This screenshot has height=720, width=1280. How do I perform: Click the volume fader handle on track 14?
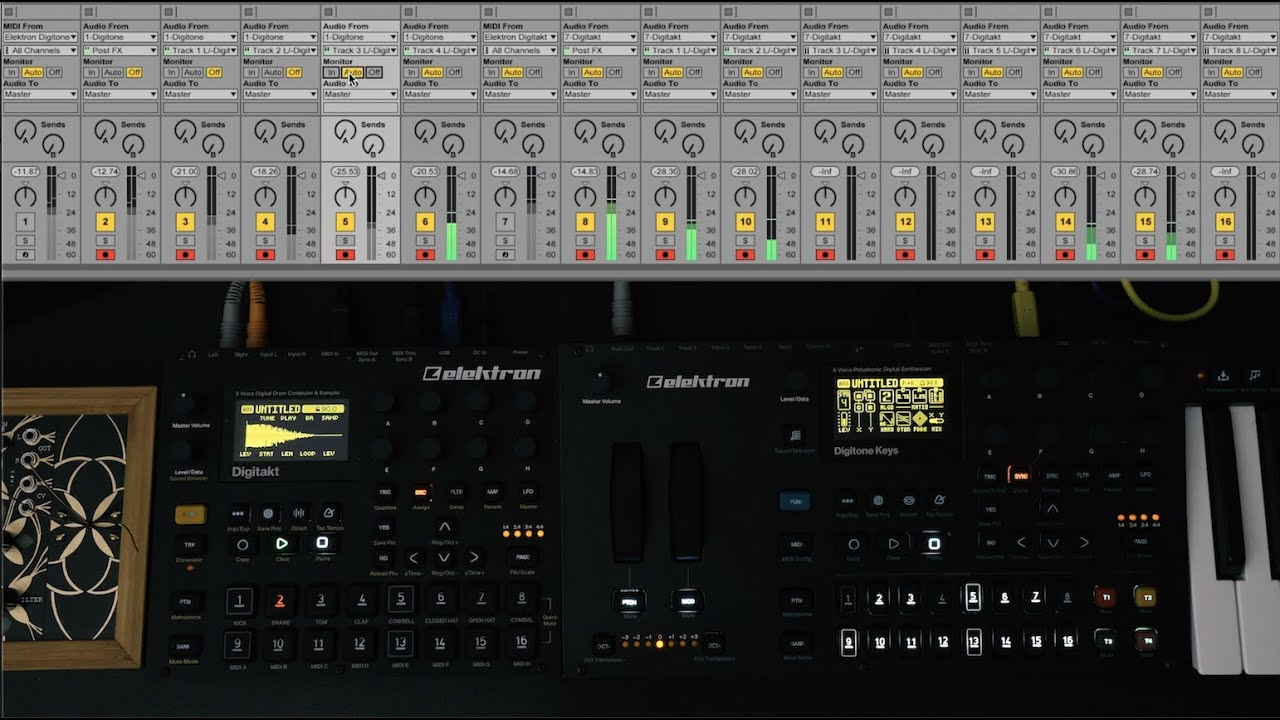(1100, 175)
